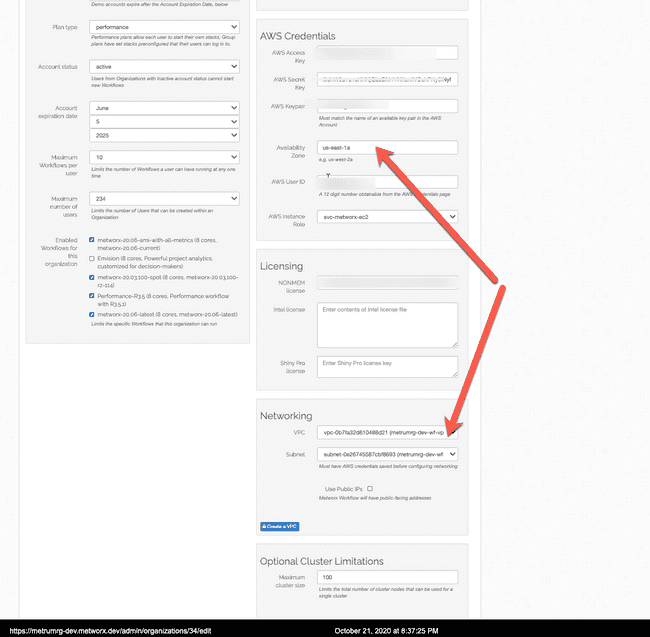Click the Licensing section heading

pyautogui.click(x=281, y=266)
